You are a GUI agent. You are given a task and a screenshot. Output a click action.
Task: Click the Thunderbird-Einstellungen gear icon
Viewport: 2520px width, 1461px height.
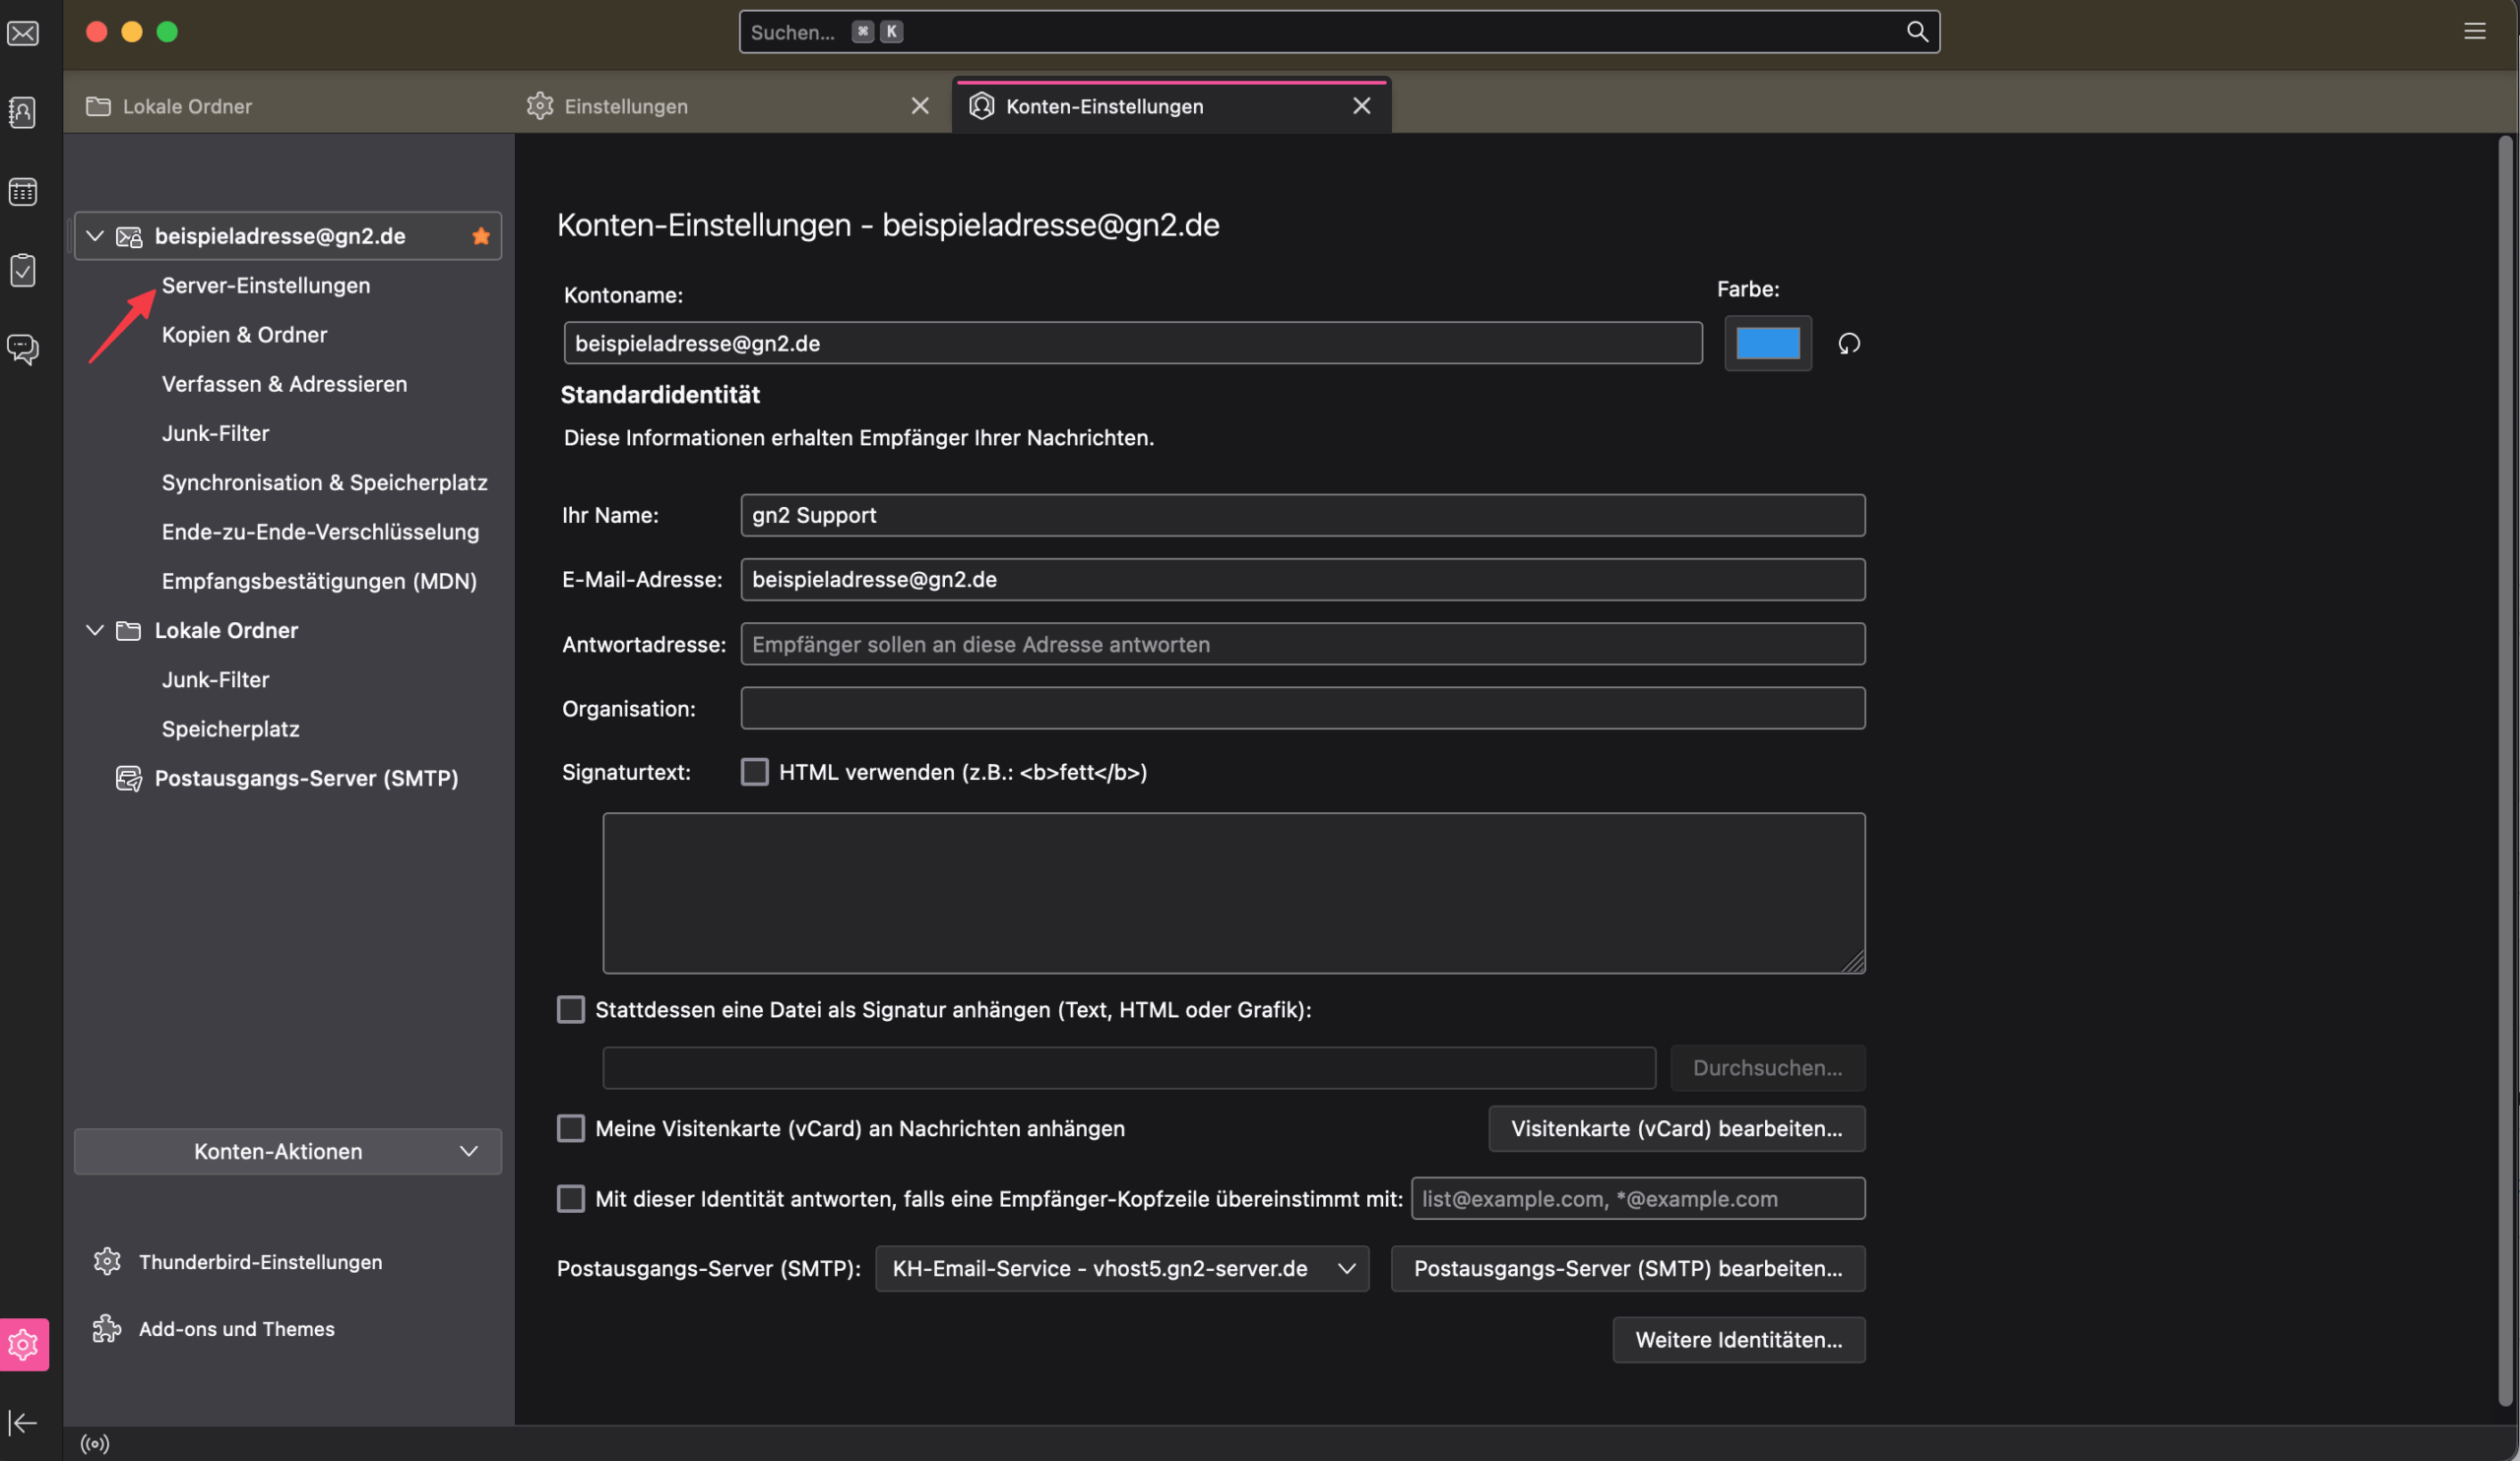(x=107, y=1262)
